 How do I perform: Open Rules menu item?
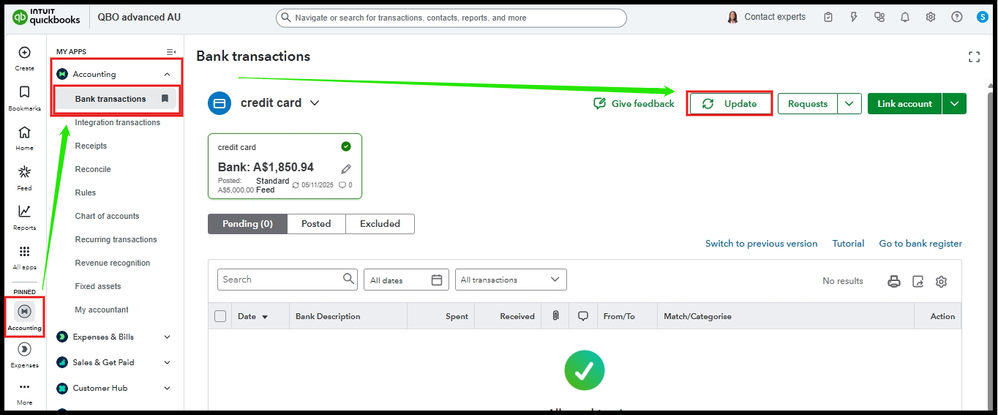[85, 192]
